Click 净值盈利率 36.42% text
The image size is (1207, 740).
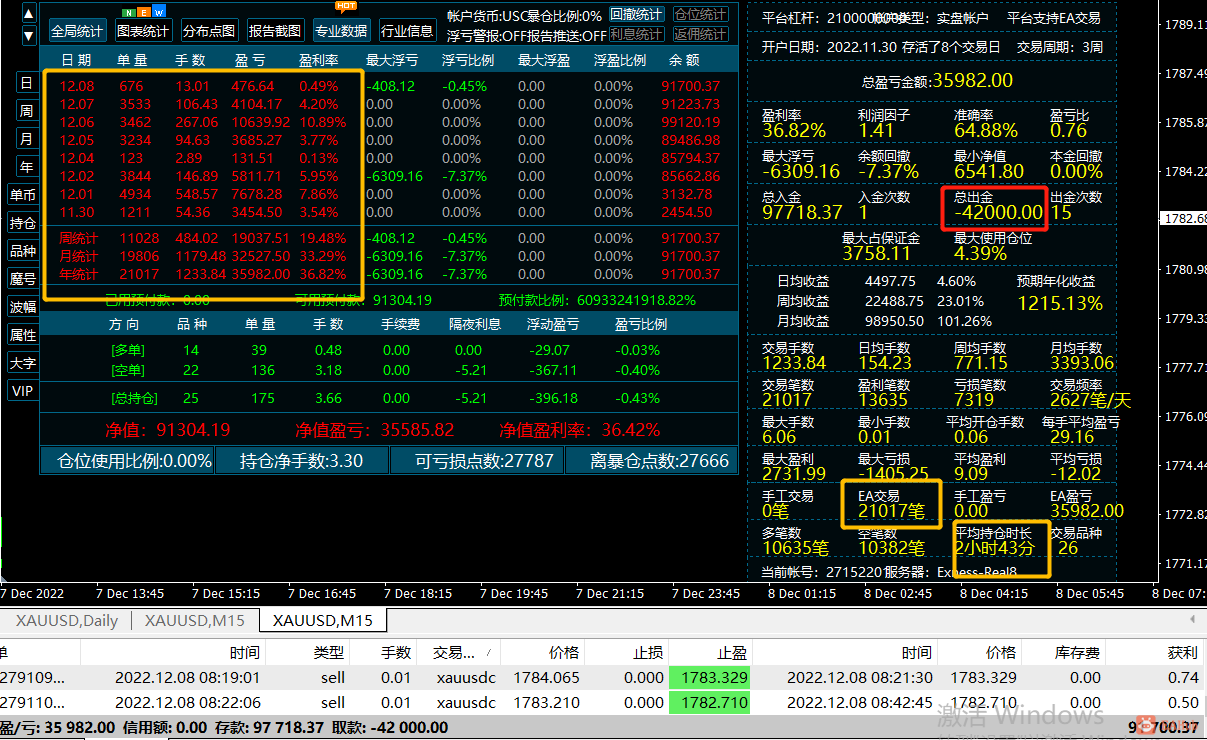click(579, 430)
